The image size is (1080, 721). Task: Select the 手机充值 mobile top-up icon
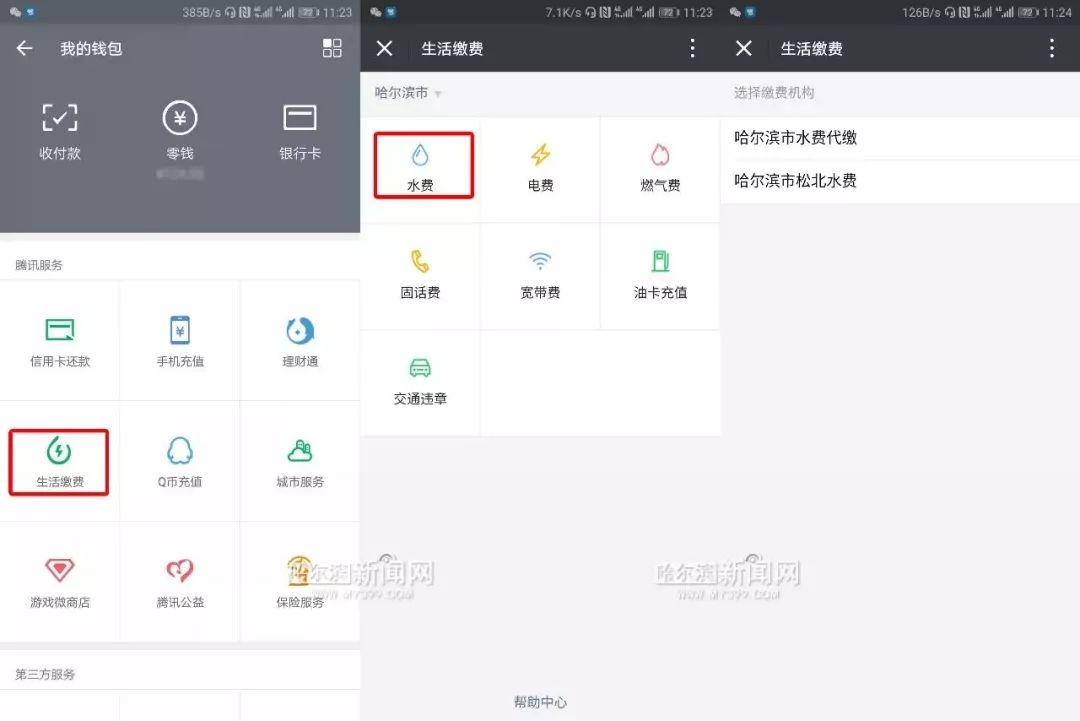[180, 340]
